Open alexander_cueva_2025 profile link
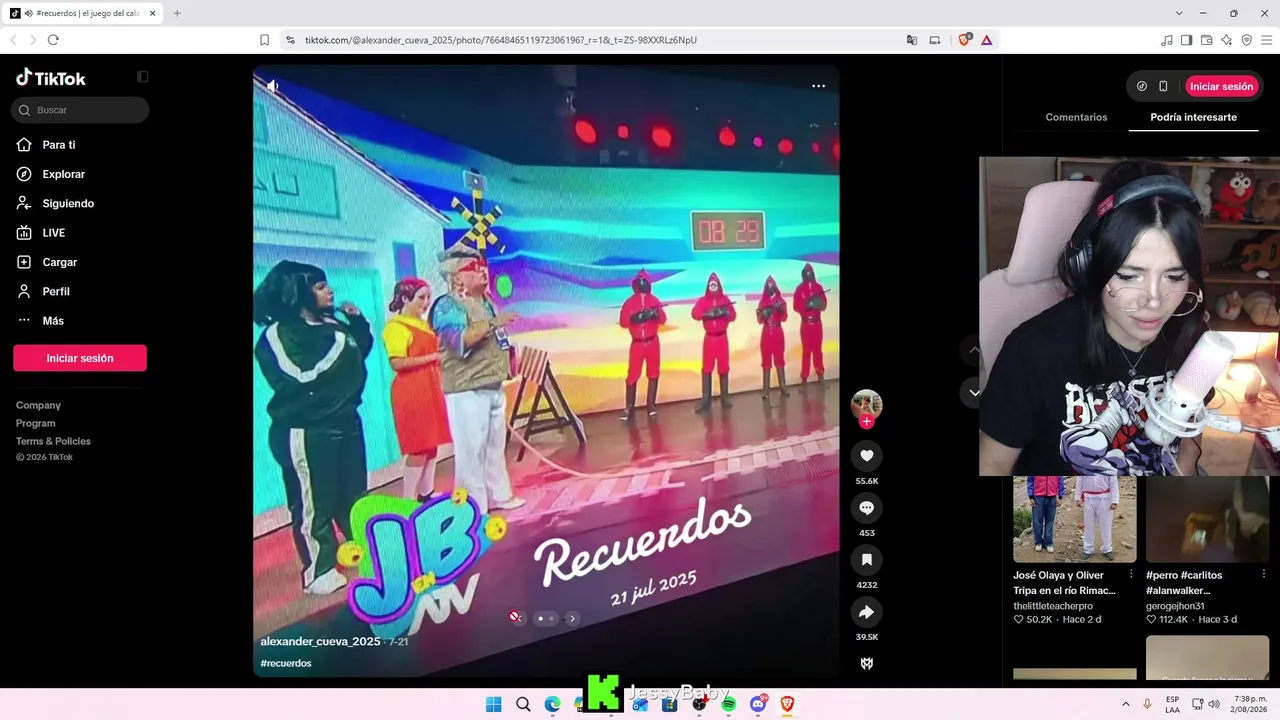The height and width of the screenshot is (720, 1280). pos(320,641)
